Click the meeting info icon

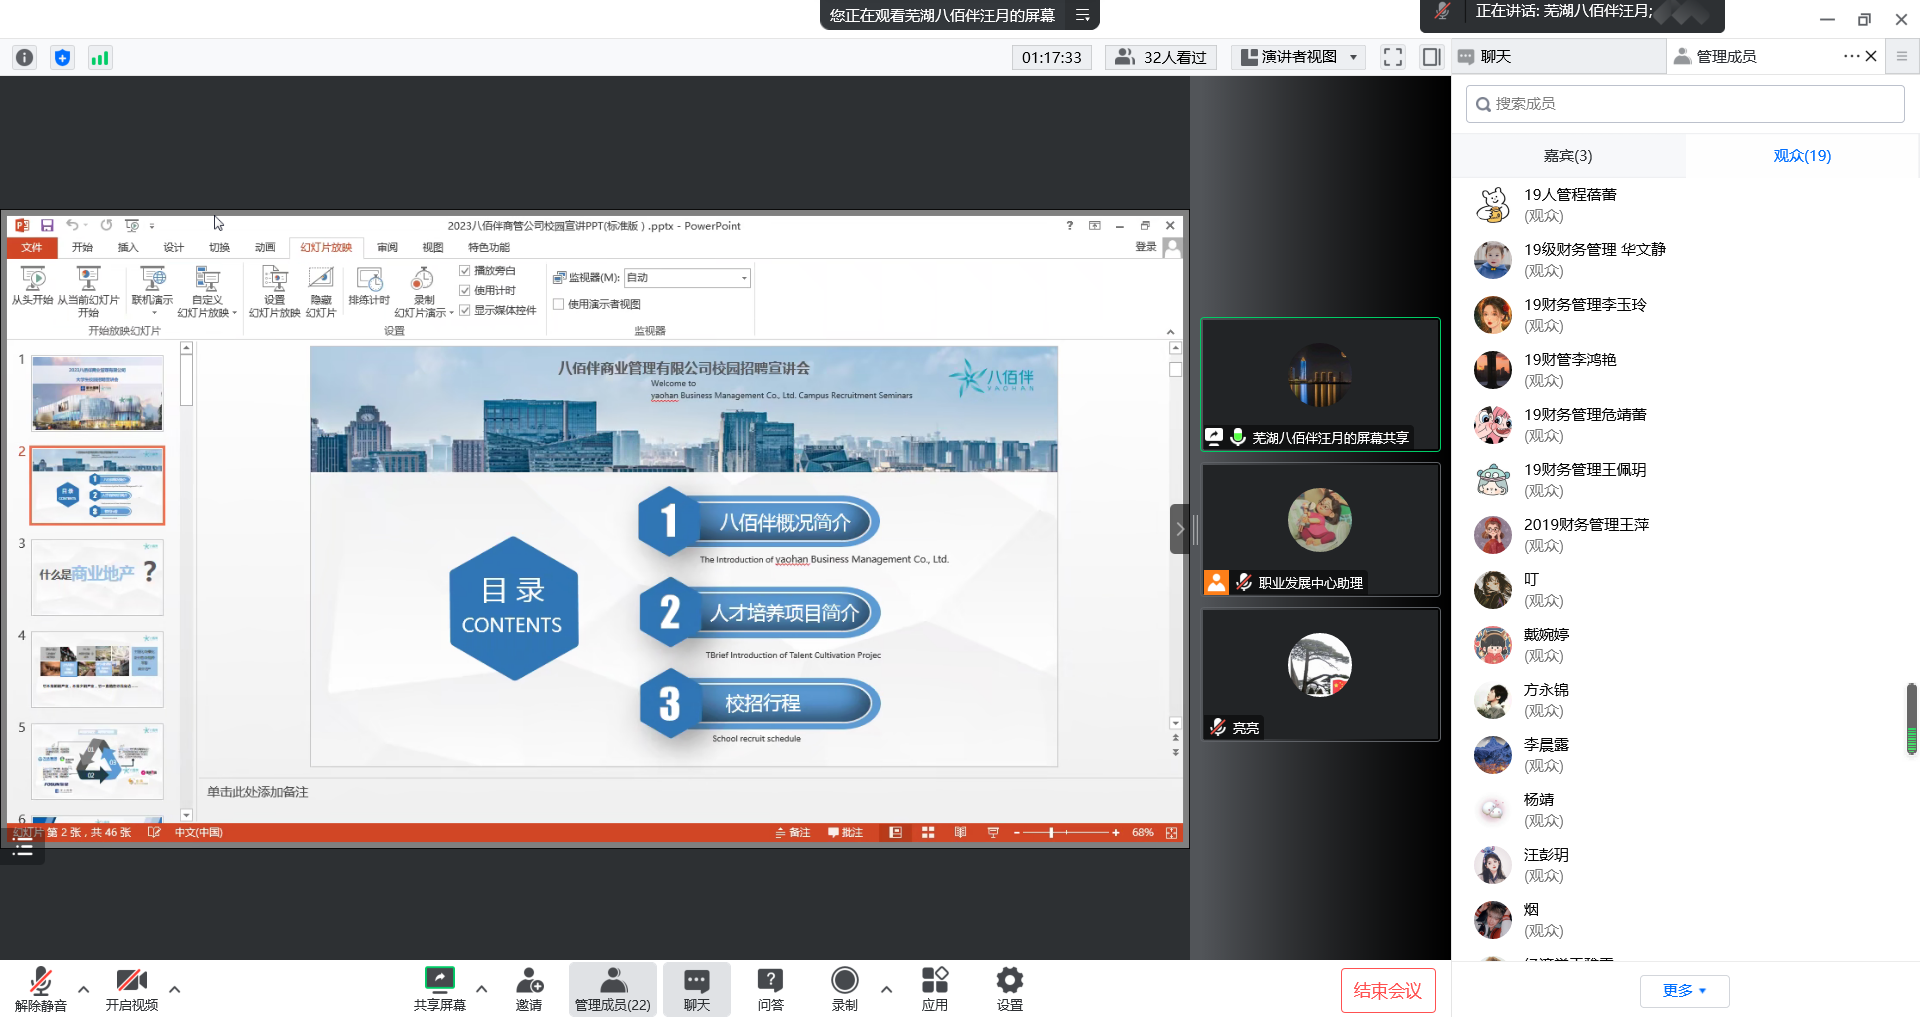coord(25,57)
